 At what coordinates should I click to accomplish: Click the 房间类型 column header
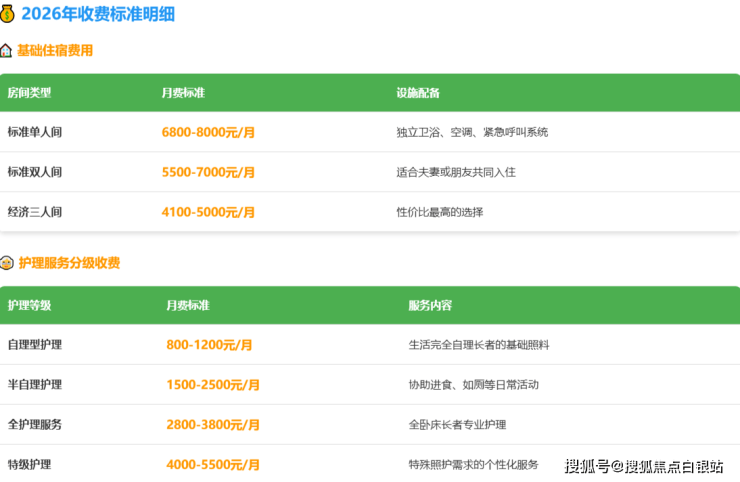29,93
